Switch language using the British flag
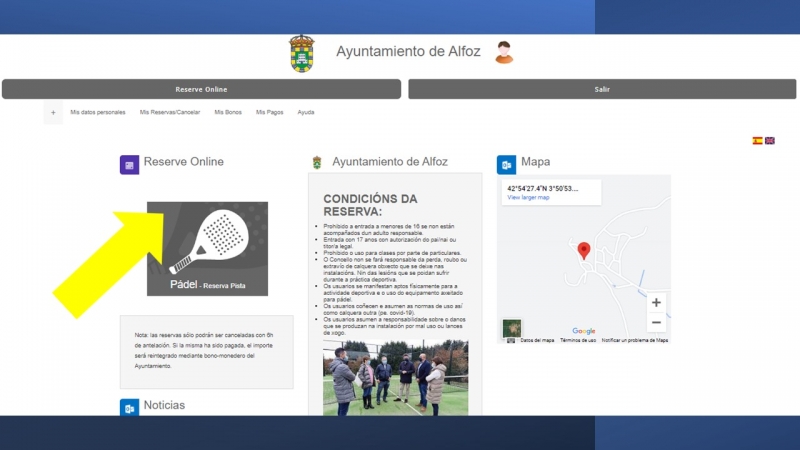Image resolution: width=800 pixels, height=450 pixels. 770,141
